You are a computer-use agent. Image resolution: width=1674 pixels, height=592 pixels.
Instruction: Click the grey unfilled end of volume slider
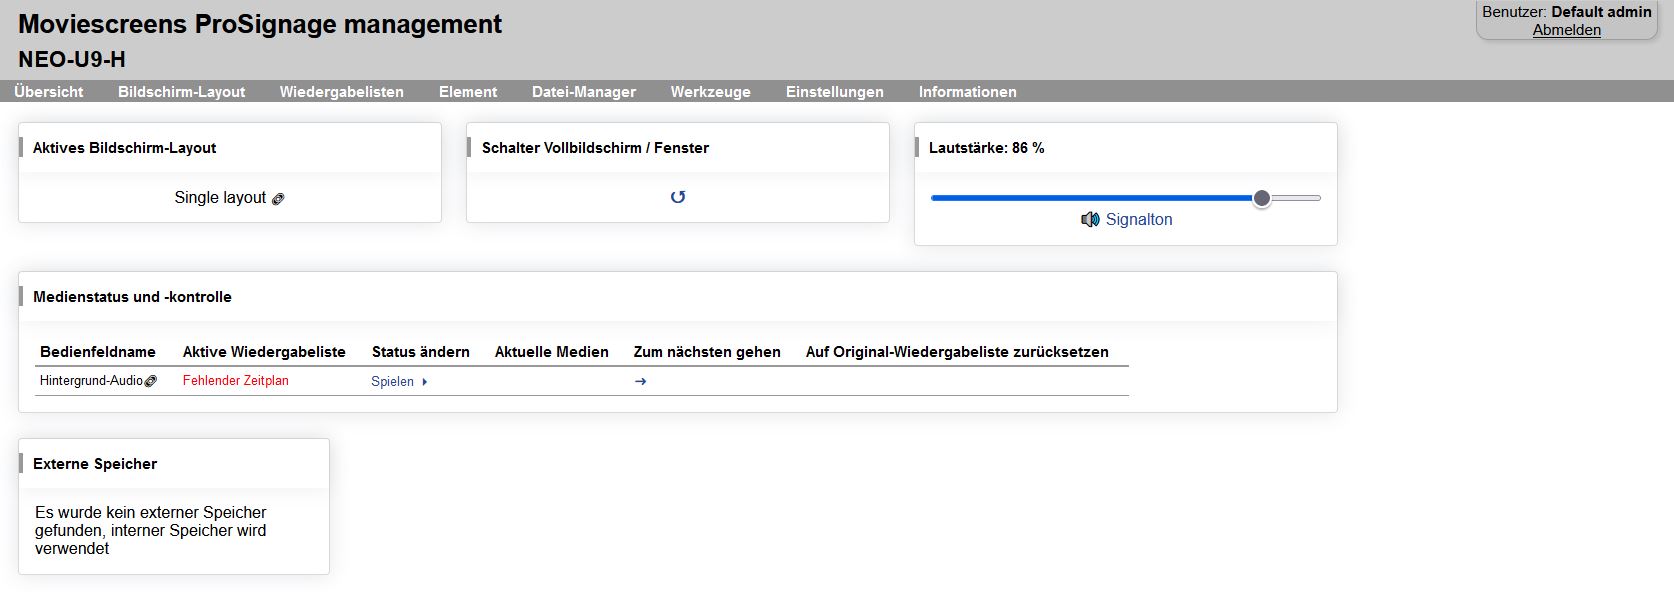[1296, 198]
